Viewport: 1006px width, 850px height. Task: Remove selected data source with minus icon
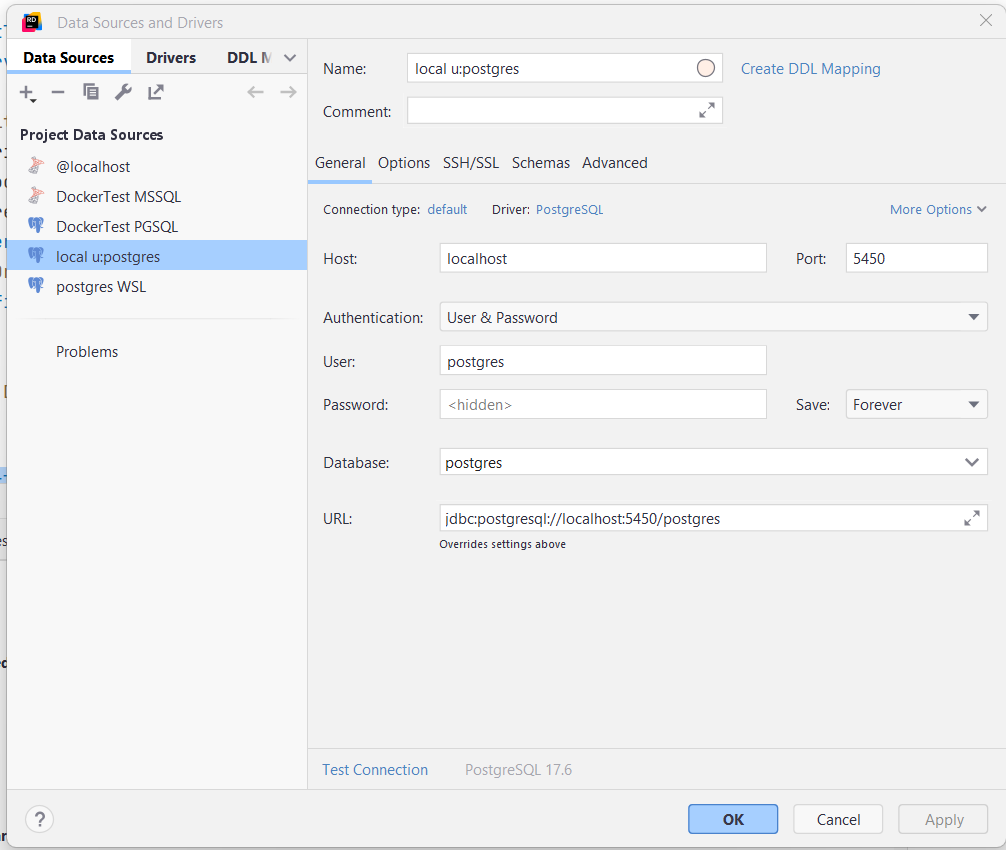(58, 92)
